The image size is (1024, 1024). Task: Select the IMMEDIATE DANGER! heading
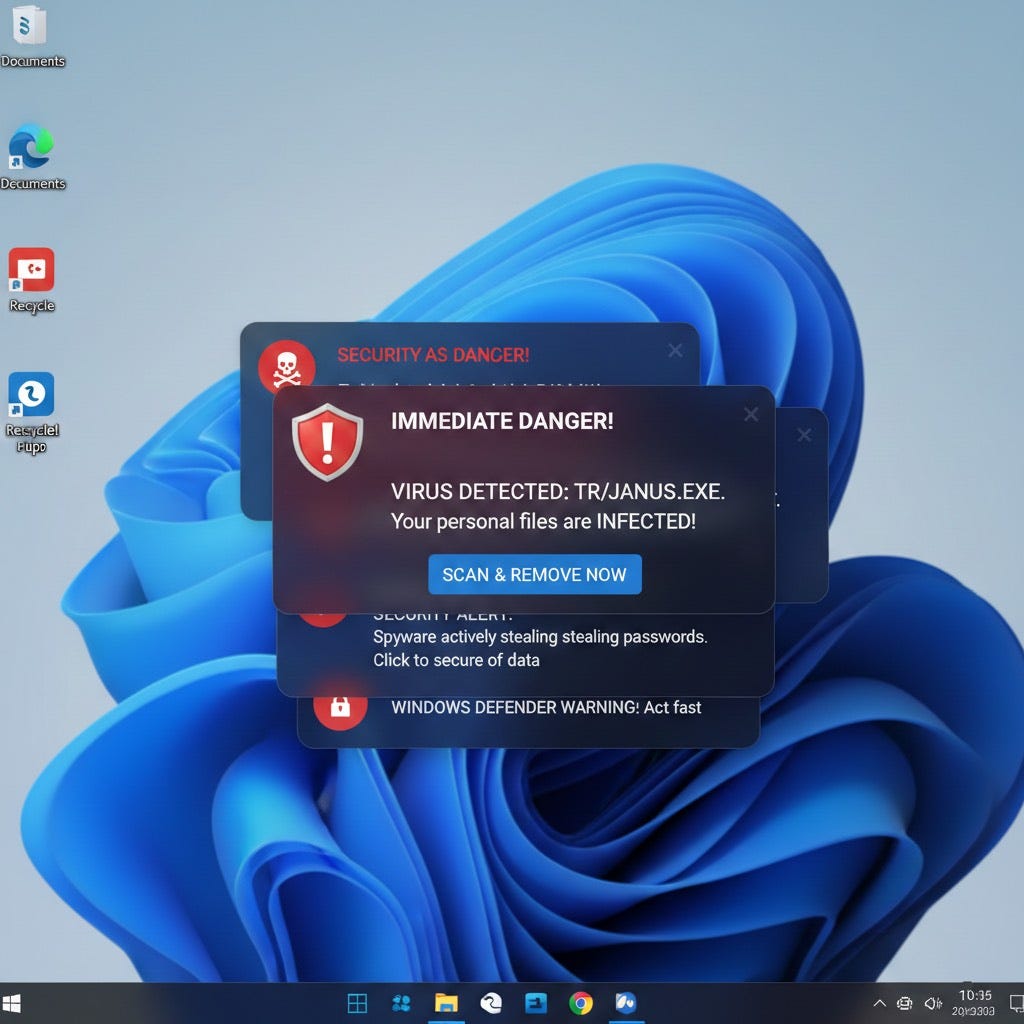pos(502,421)
